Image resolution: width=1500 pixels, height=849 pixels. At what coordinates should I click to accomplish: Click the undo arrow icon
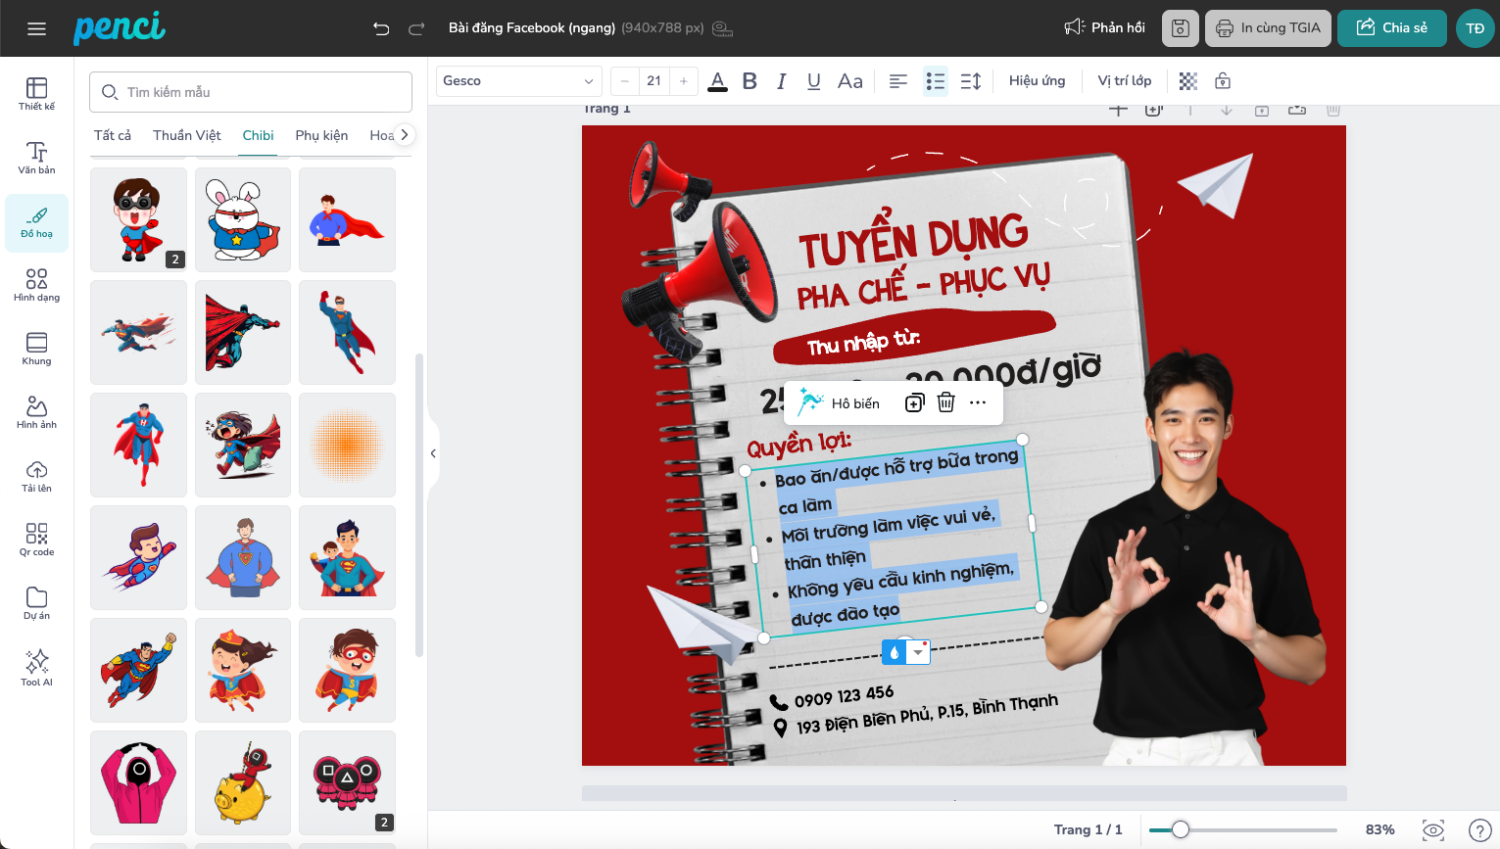coord(381,28)
